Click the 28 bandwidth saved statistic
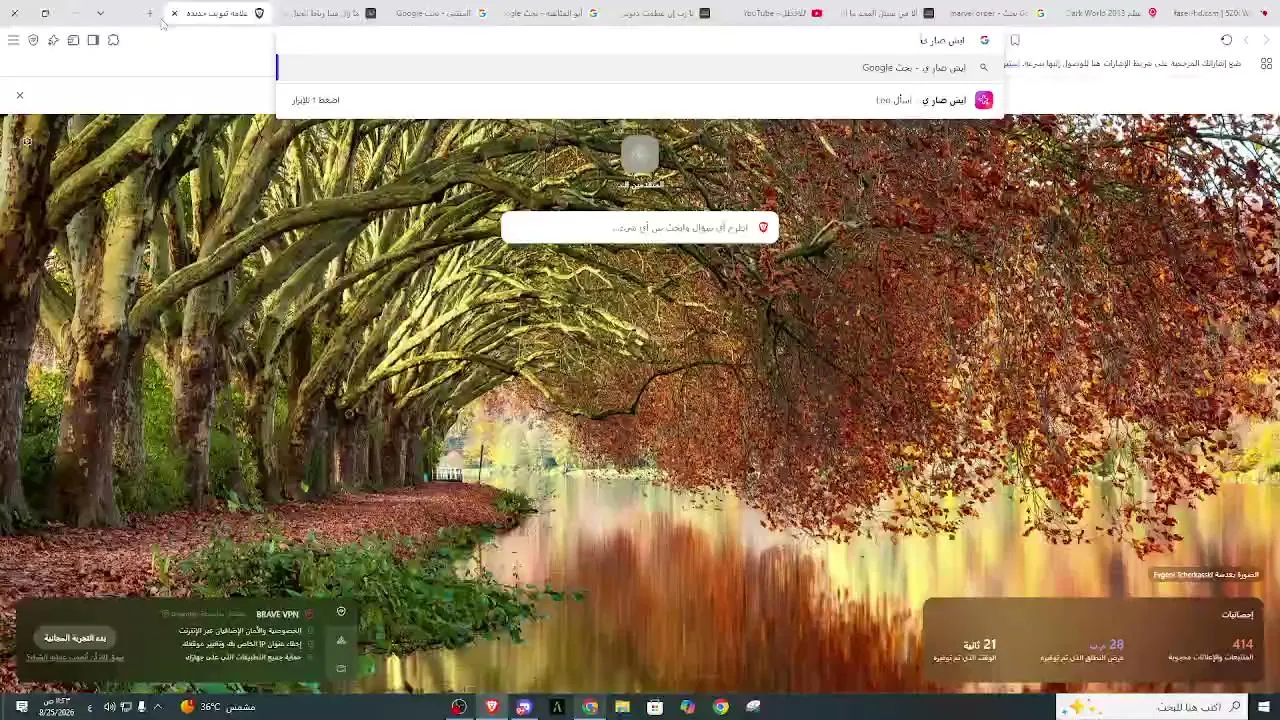The height and width of the screenshot is (720, 1280). pos(1082,650)
